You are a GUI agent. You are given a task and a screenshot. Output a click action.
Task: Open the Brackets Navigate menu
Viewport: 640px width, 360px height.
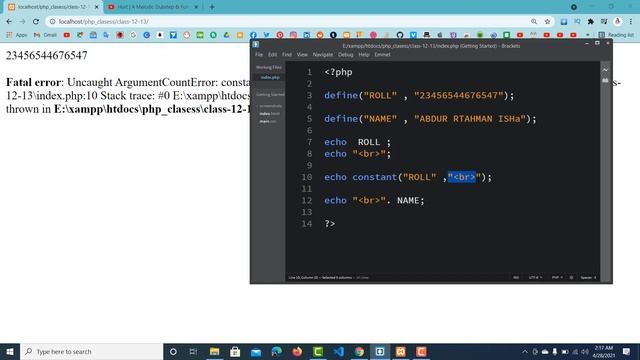tap(323, 55)
